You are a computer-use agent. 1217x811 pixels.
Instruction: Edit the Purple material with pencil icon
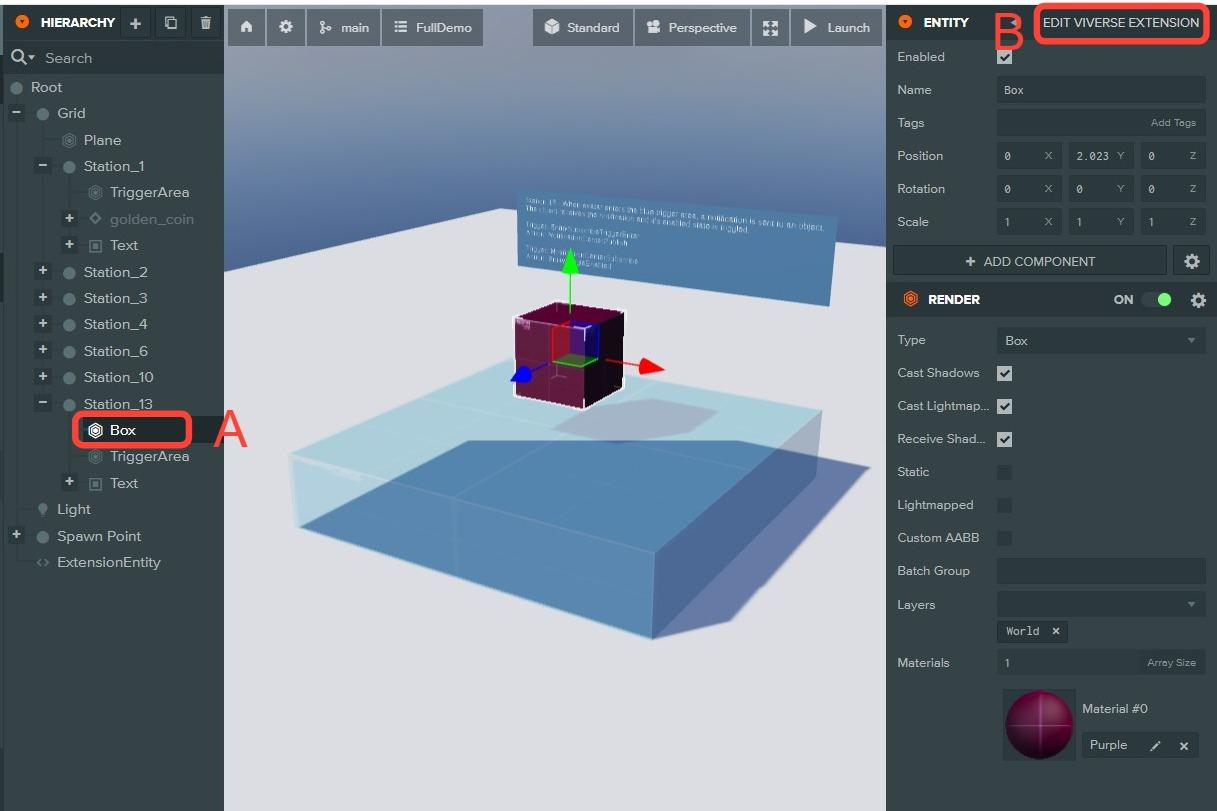pos(1155,746)
